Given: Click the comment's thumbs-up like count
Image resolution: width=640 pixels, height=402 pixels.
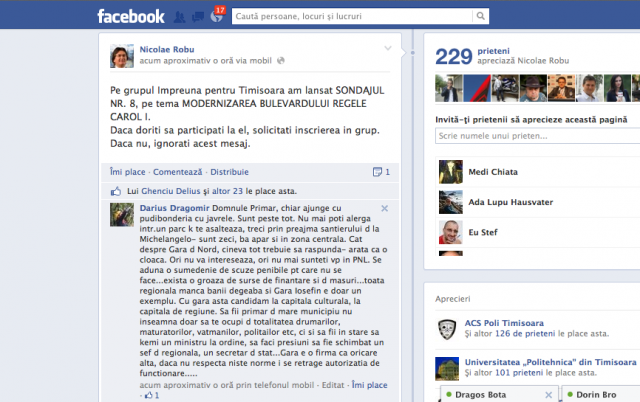Looking at the screenshot, I should click(x=152, y=395).
